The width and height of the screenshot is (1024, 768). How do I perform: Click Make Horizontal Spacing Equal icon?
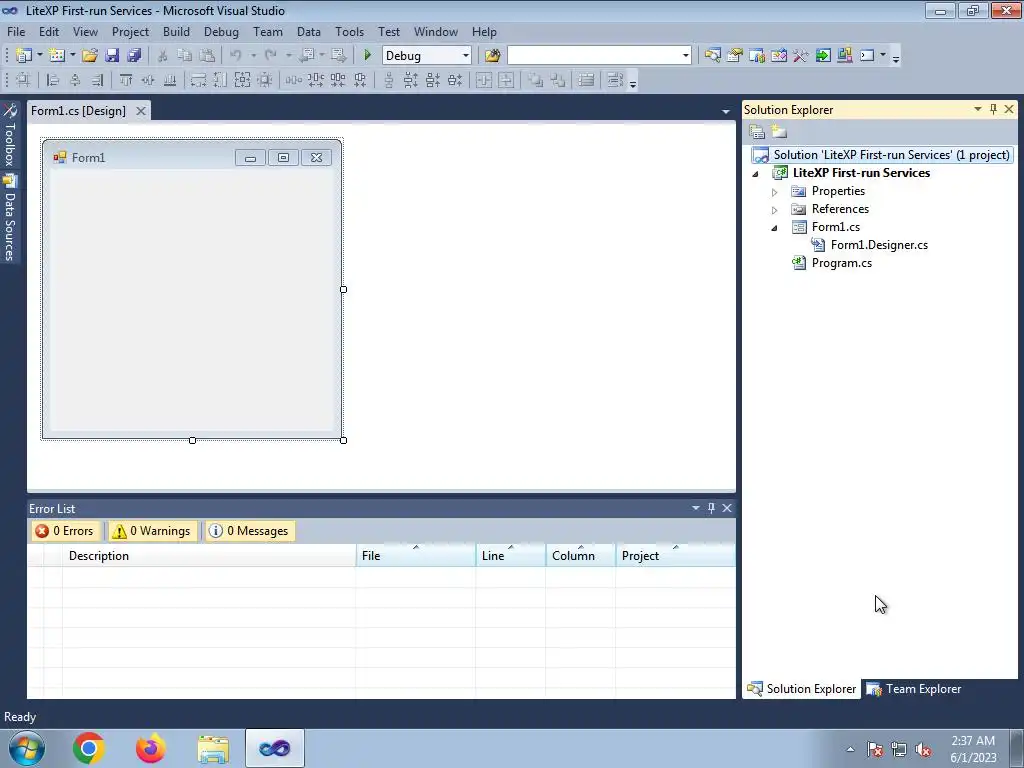click(294, 80)
